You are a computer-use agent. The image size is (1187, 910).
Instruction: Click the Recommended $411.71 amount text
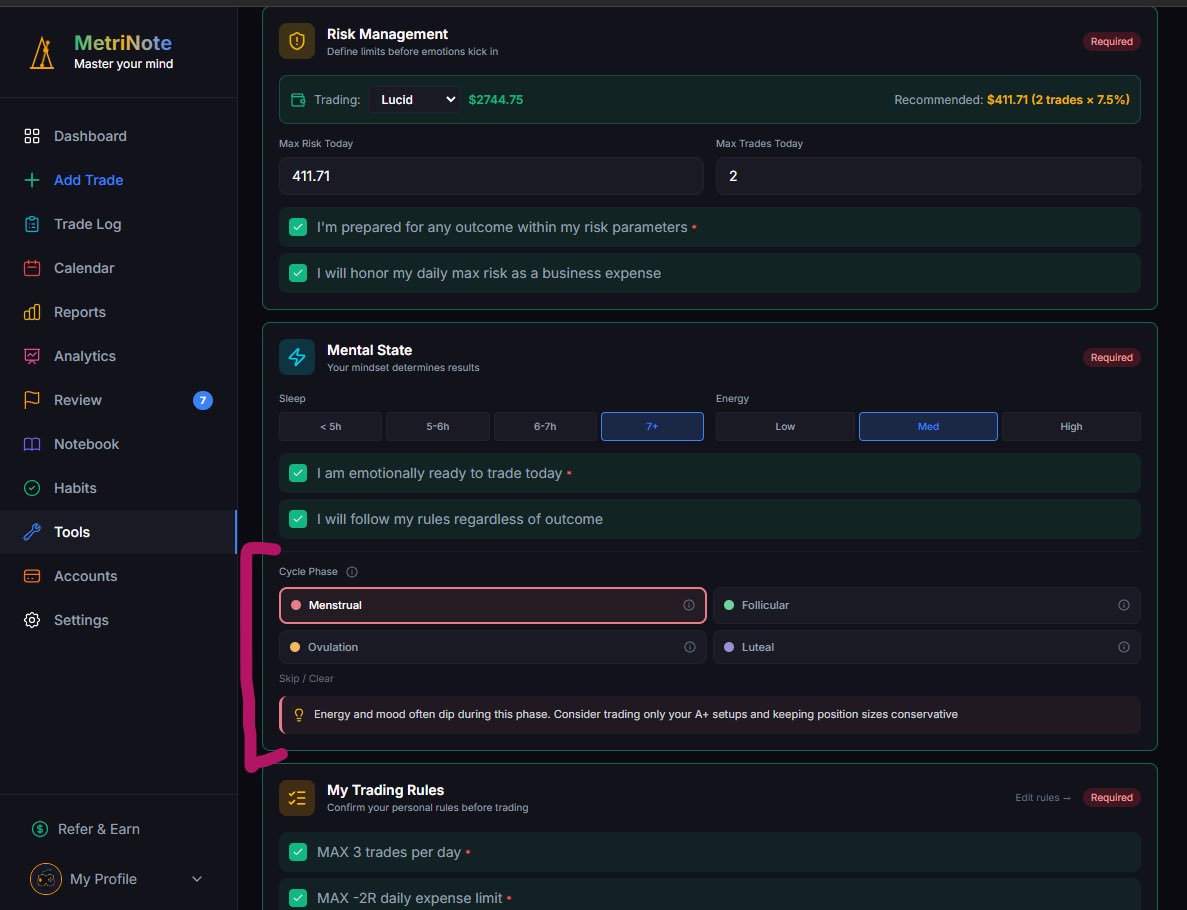pos(1058,100)
